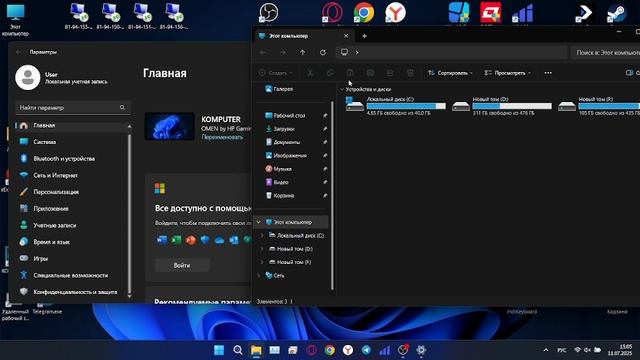Select Приложения in Settings sidebar
The image size is (640, 360).
[x=72, y=209]
